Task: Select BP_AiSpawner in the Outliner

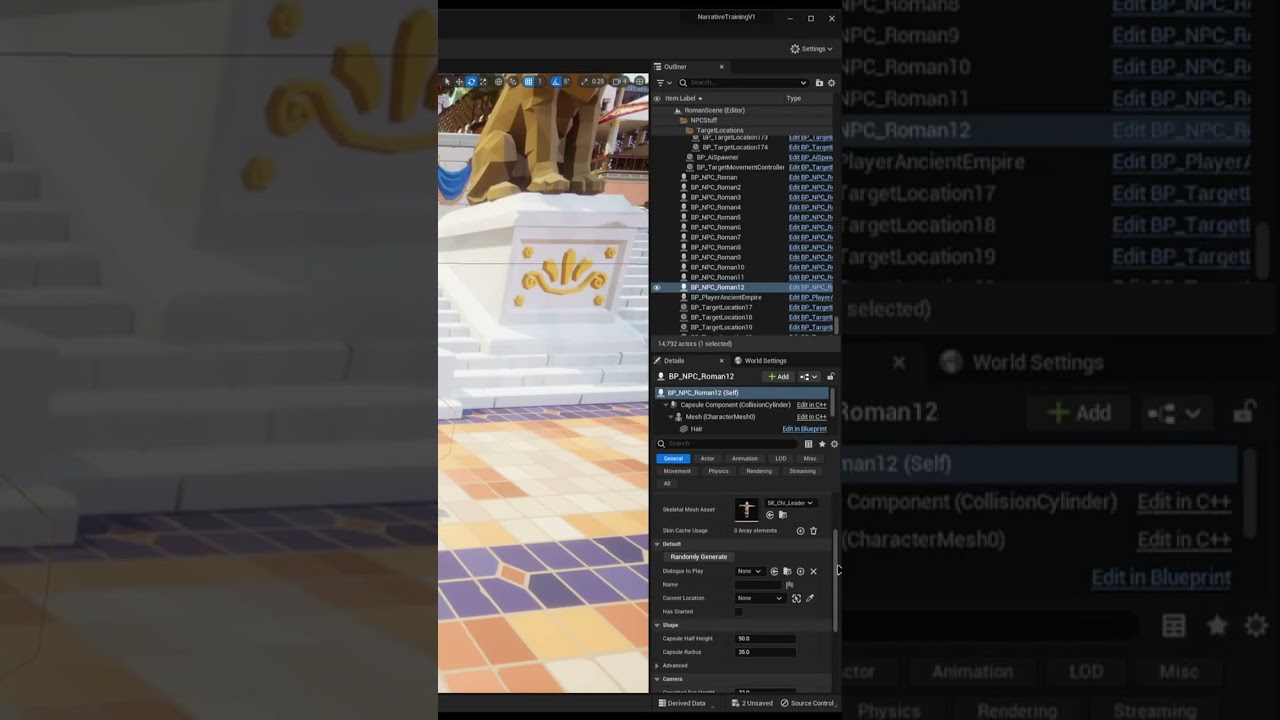Action: click(x=718, y=157)
